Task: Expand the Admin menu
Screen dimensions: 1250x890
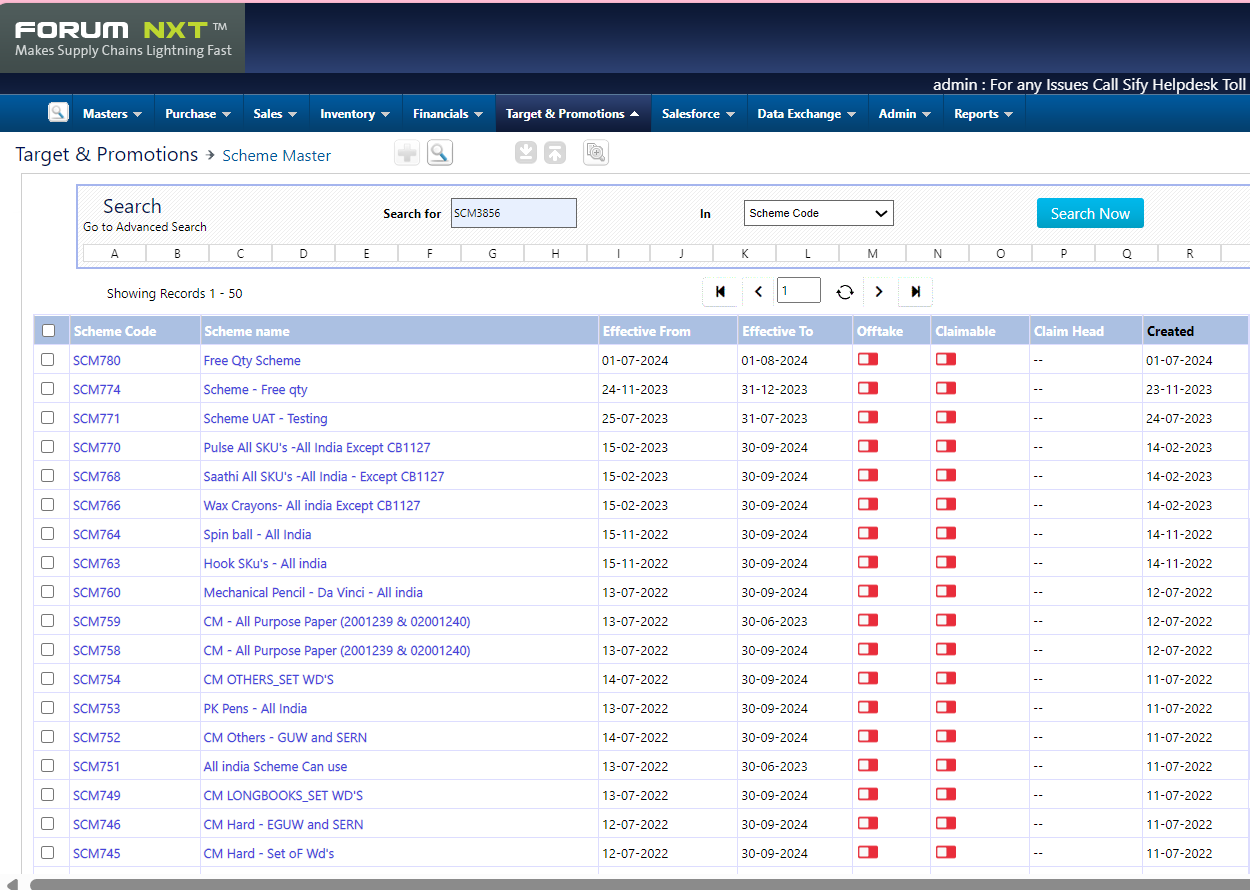Action: pyautogui.click(x=905, y=113)
